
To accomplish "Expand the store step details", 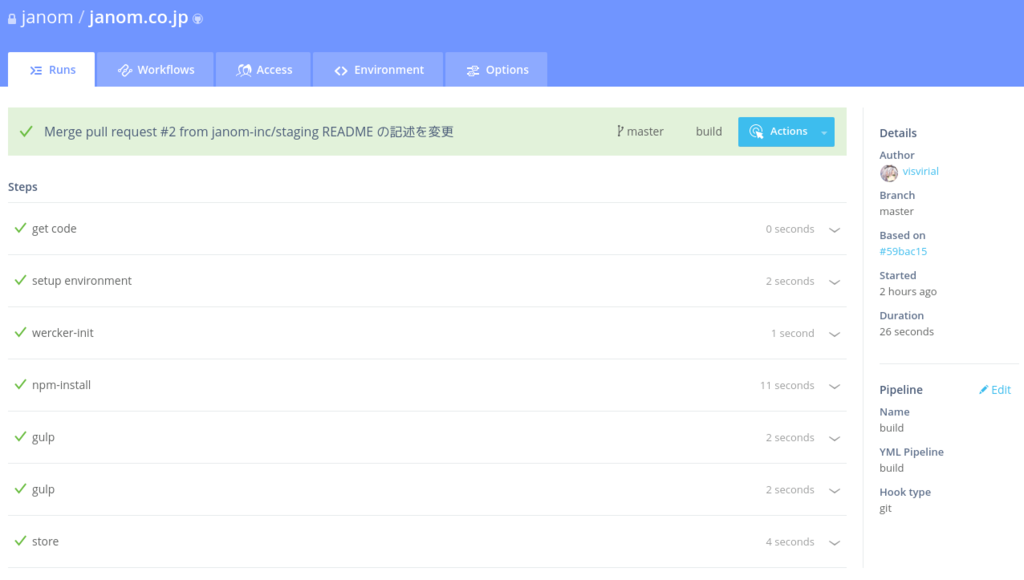I will coord(835,542).
